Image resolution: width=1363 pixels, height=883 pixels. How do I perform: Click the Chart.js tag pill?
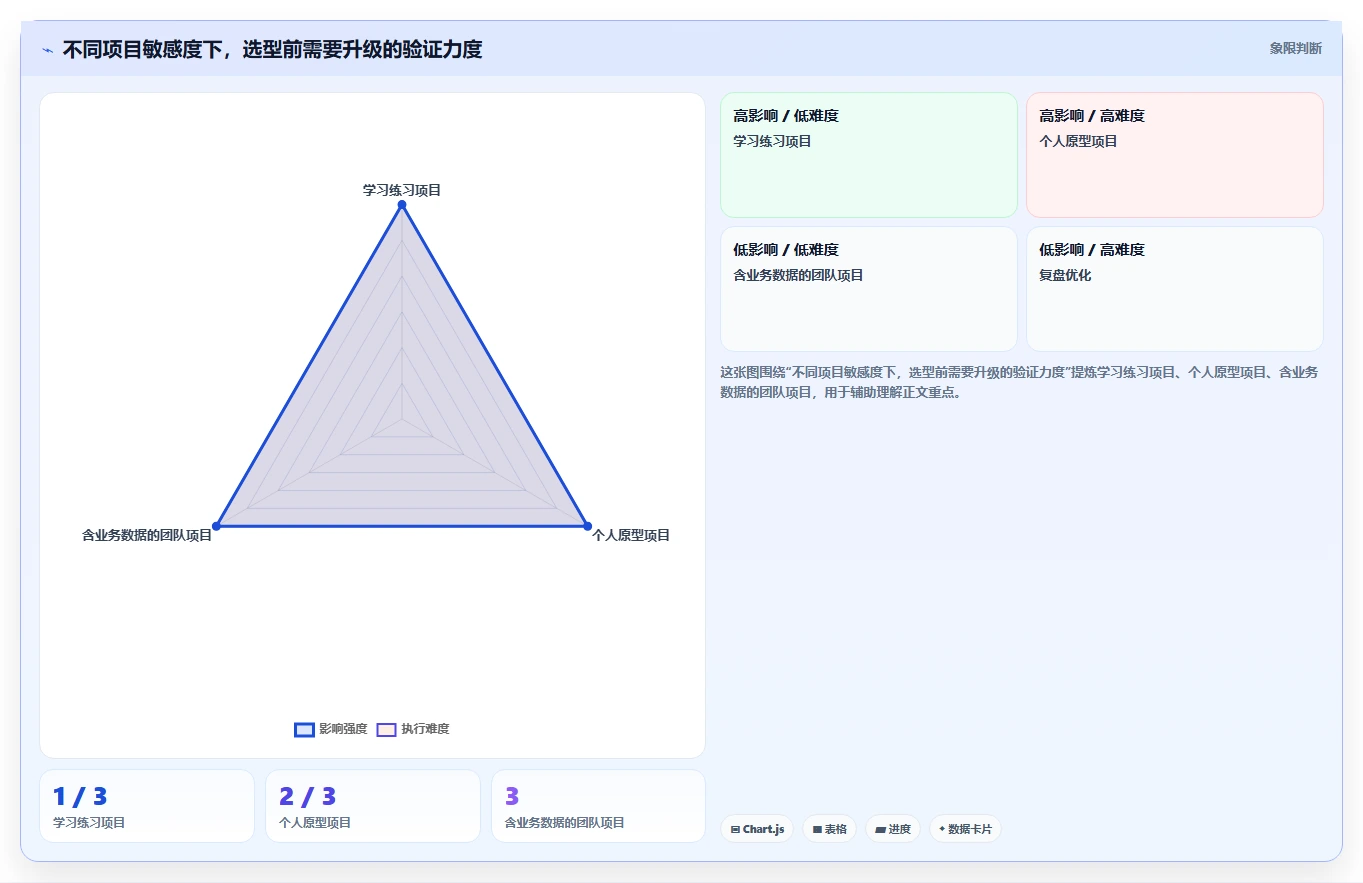[x=757, y=829]
